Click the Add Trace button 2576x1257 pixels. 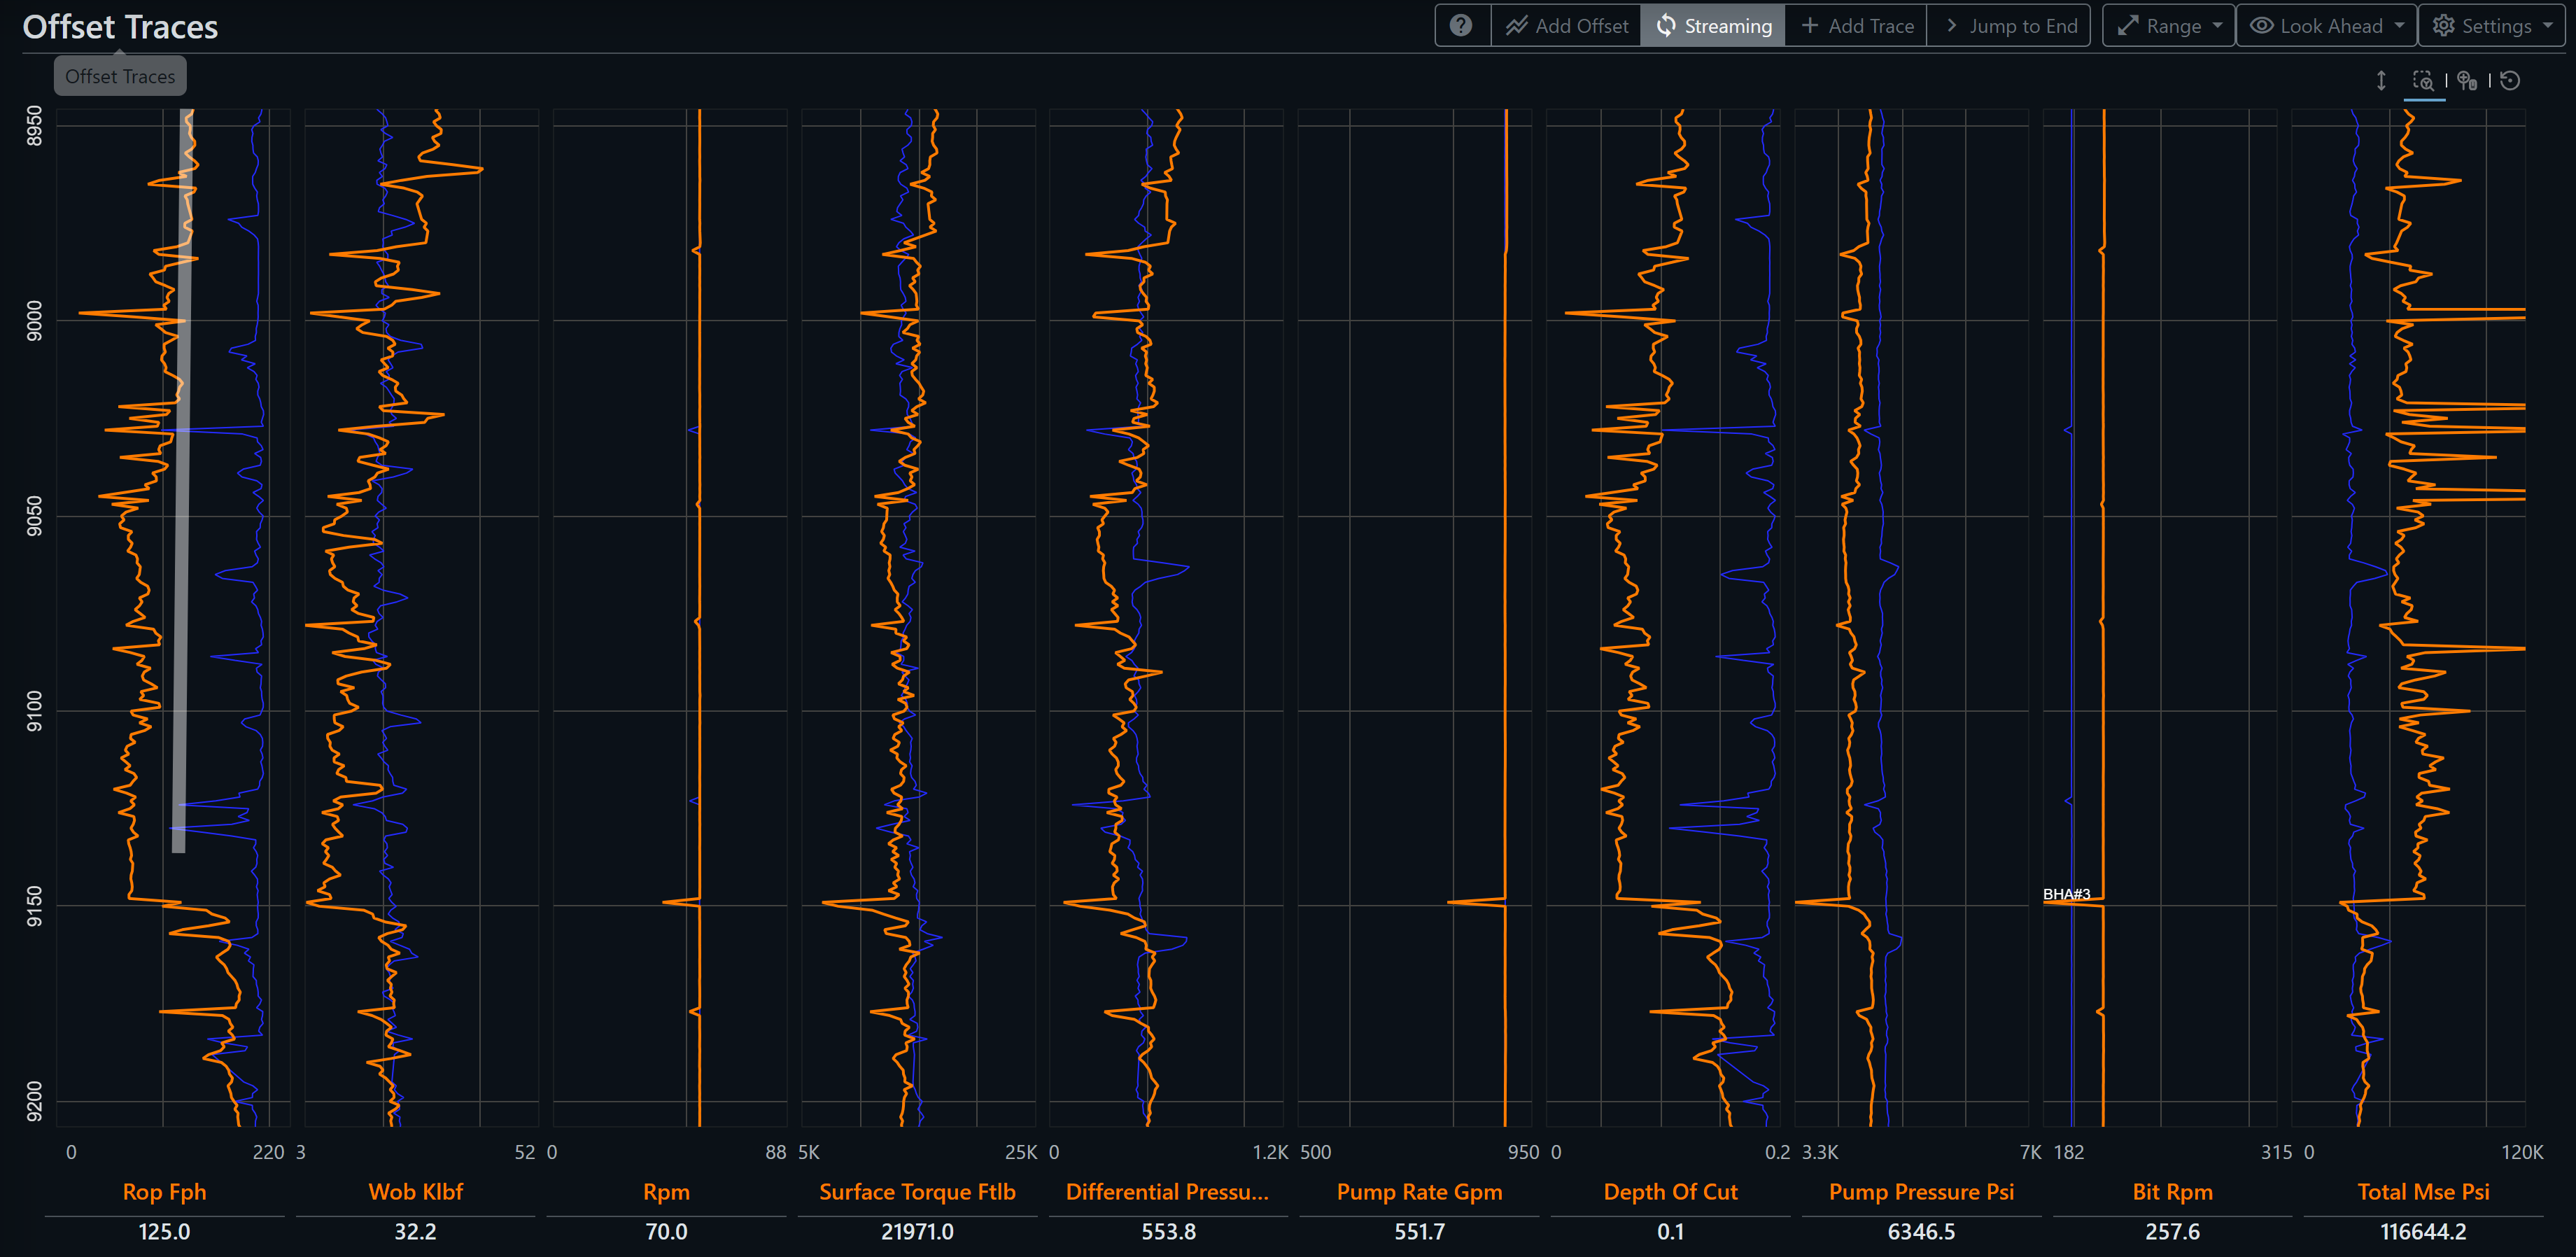pos(1856,26)
